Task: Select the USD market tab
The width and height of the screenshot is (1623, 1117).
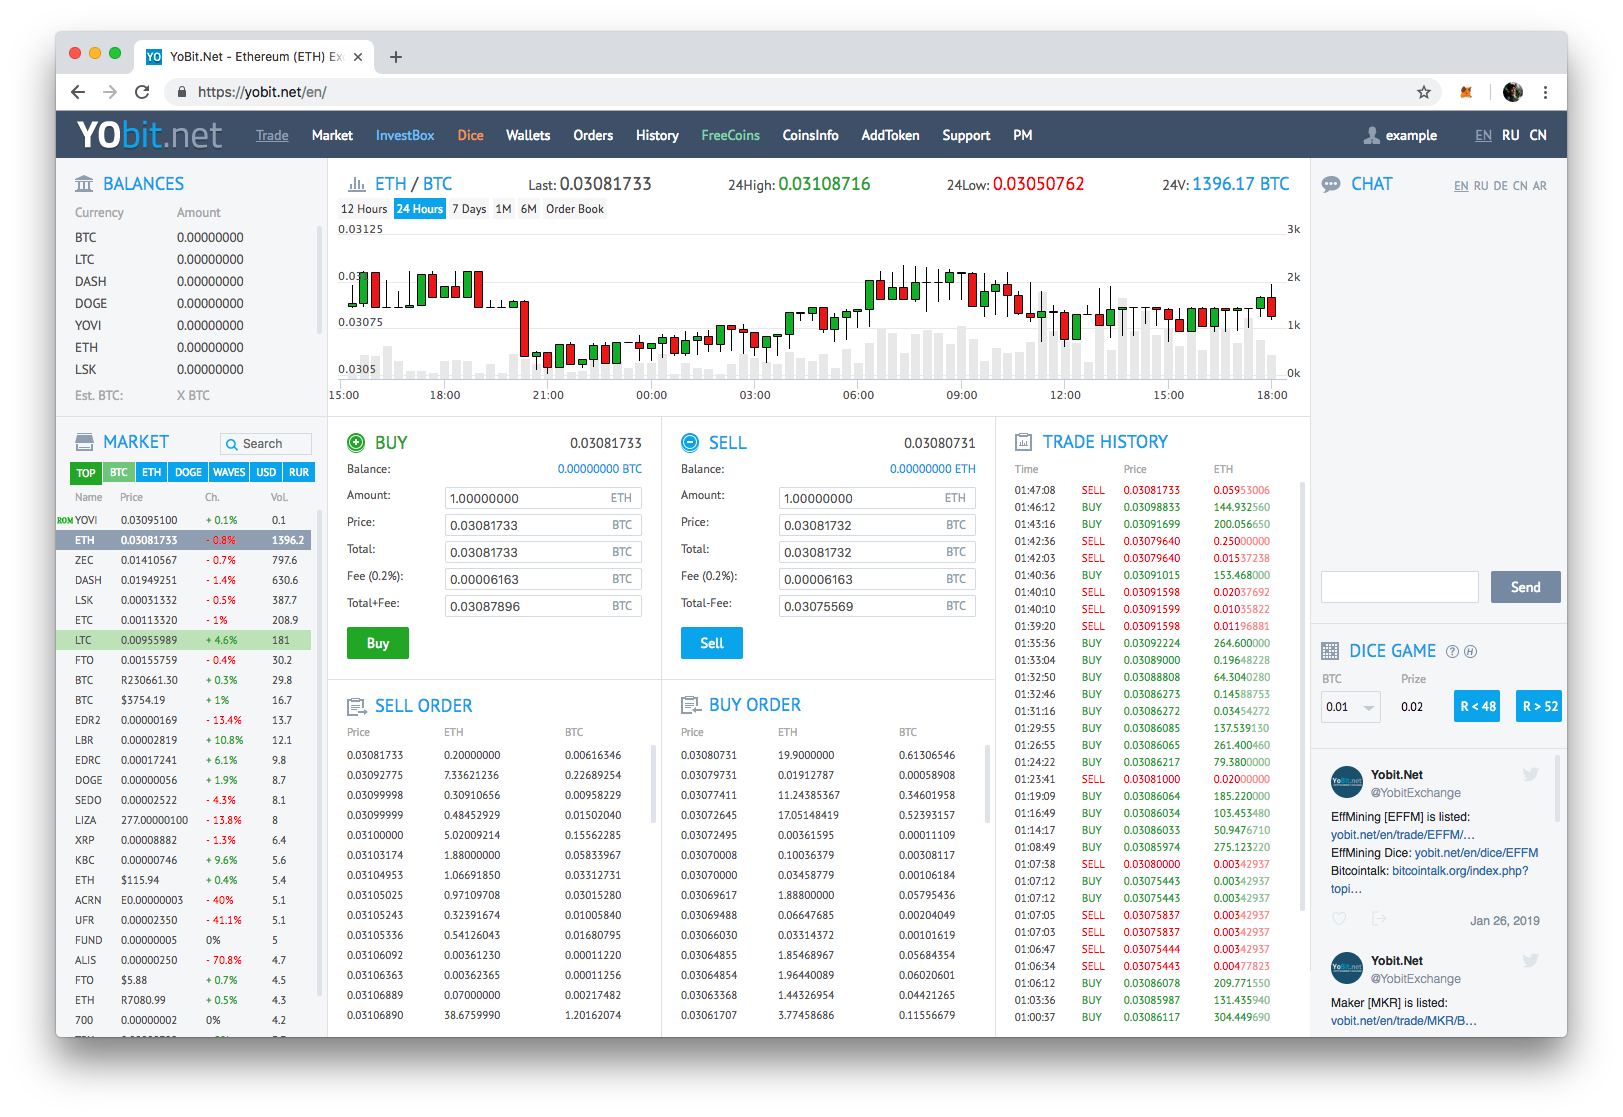Action: click(266, 472)
